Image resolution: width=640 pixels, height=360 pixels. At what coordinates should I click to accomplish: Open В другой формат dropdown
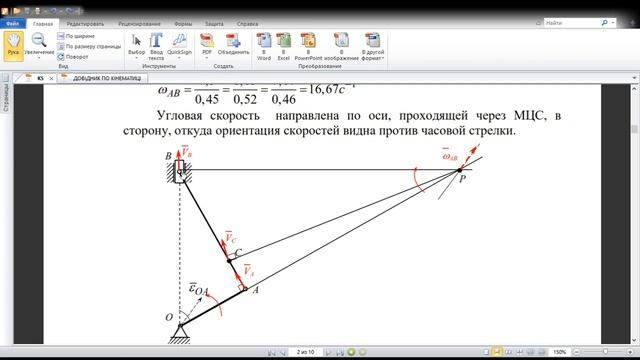coord(373,47)
